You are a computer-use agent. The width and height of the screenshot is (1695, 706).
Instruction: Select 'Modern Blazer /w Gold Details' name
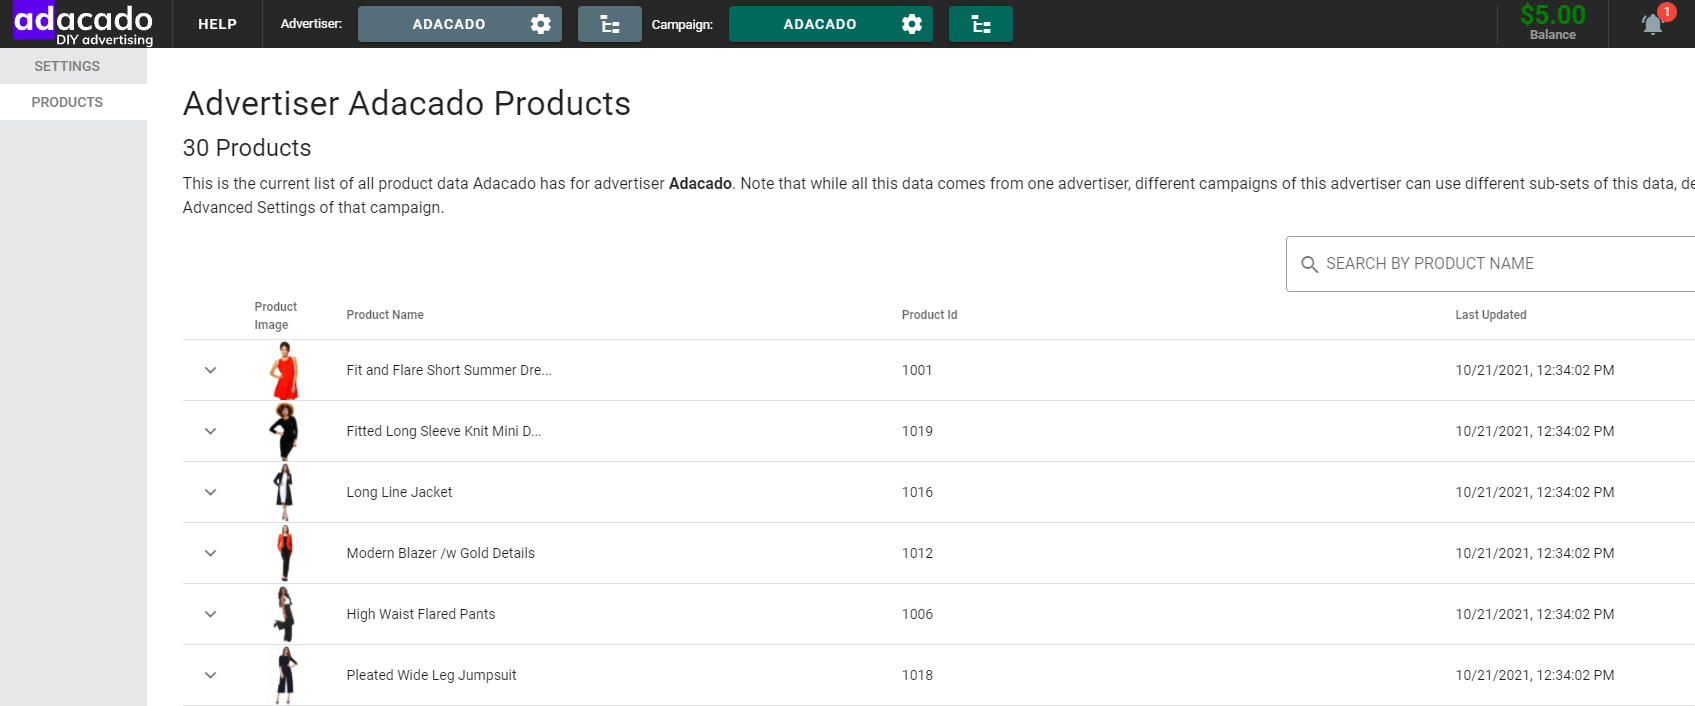[x=440, y=553]
